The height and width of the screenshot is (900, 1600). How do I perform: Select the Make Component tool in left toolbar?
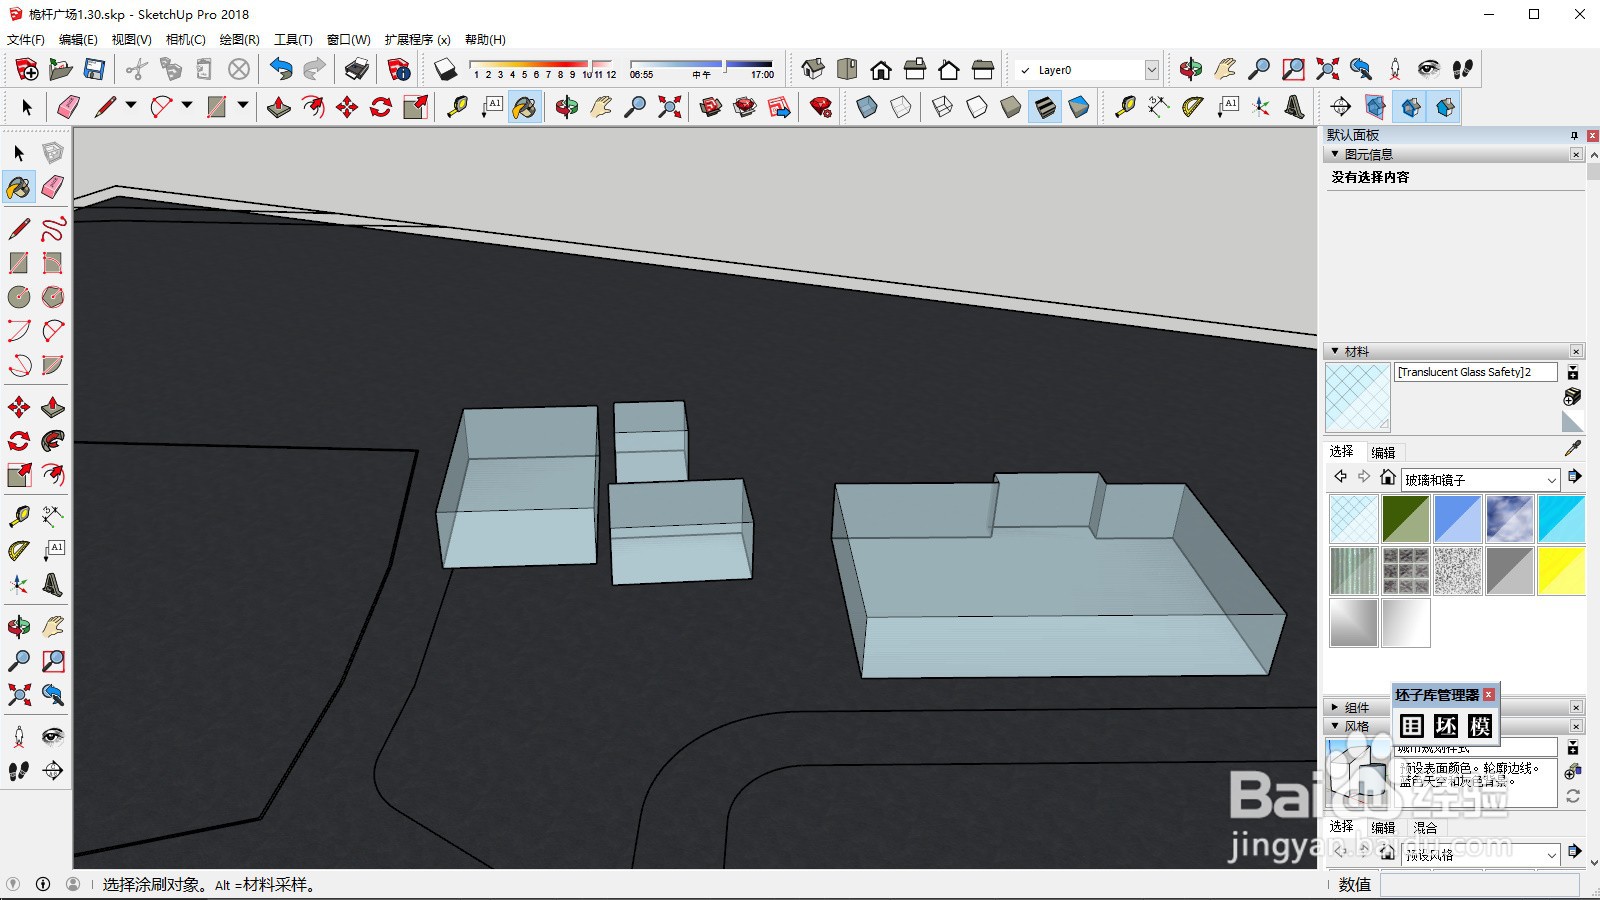point(53,153)
